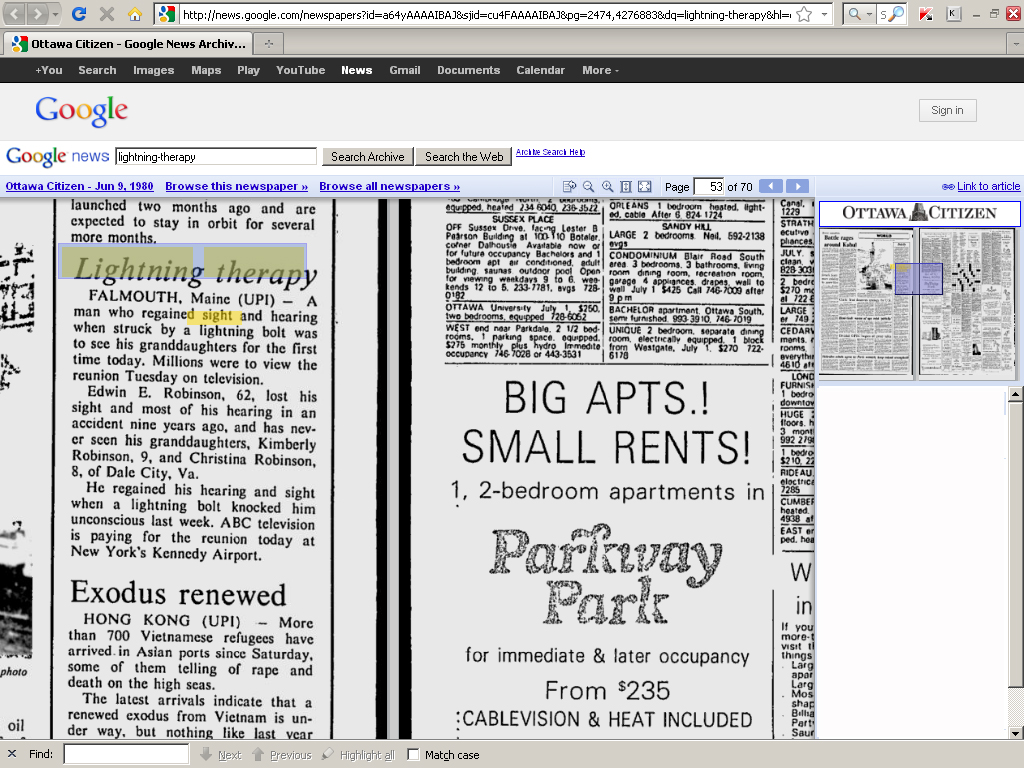Image resolution: width=1024 pixels, height=768 pixels.
Task: Go to next newspaper page
Action: point(797,186)
